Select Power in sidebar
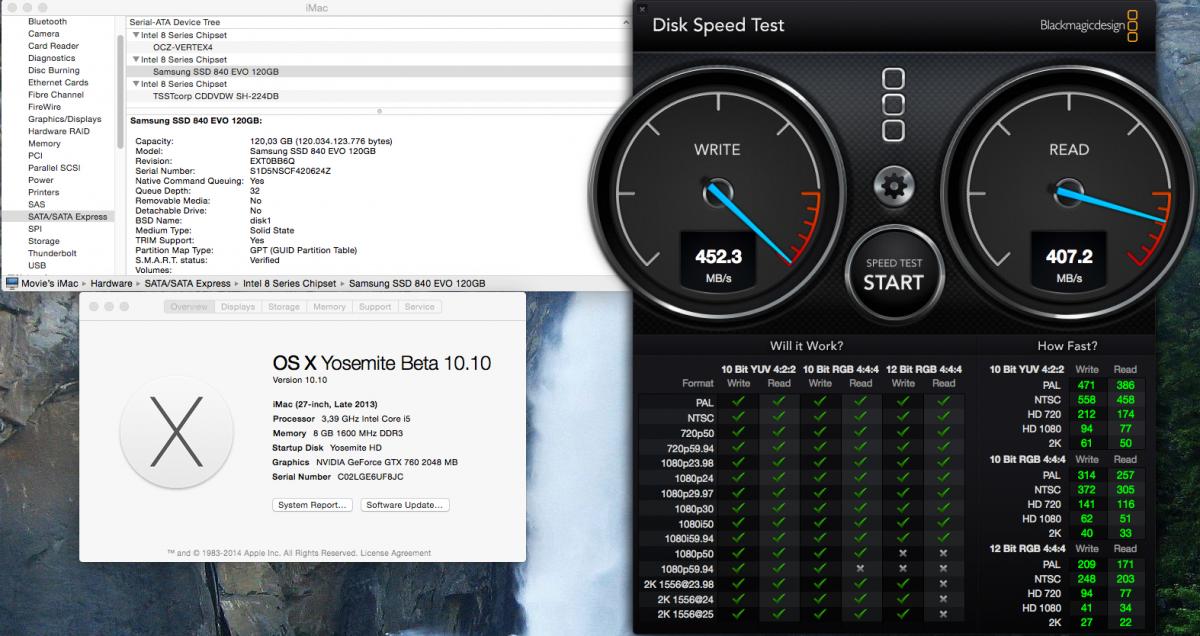This screenshot has width=1200, height=636. click(x=41, y=180)
